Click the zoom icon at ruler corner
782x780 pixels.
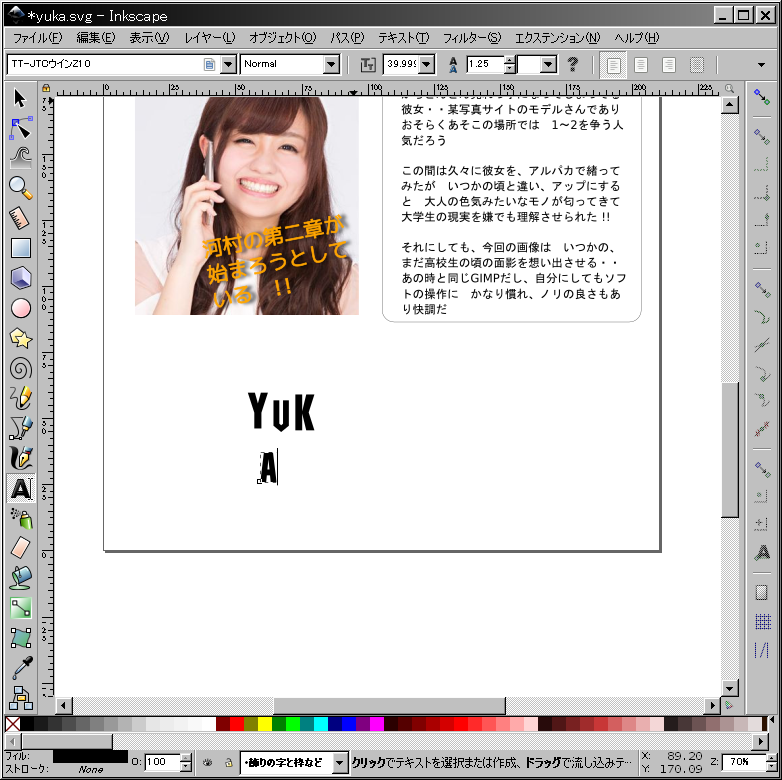729,88
